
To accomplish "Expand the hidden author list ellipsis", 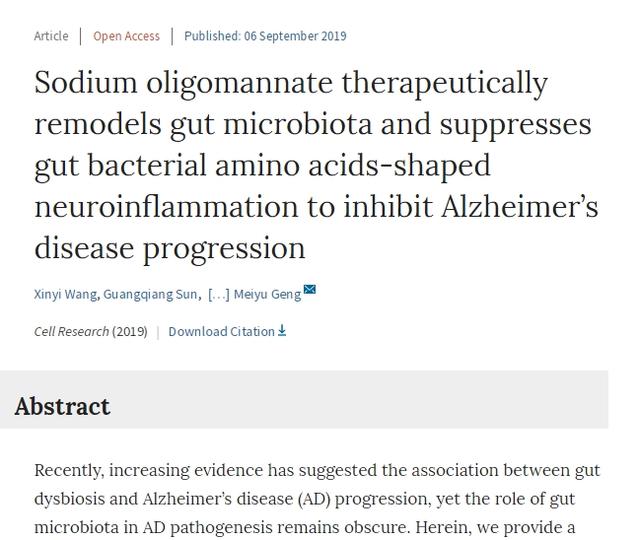I will tap(218, 294).
